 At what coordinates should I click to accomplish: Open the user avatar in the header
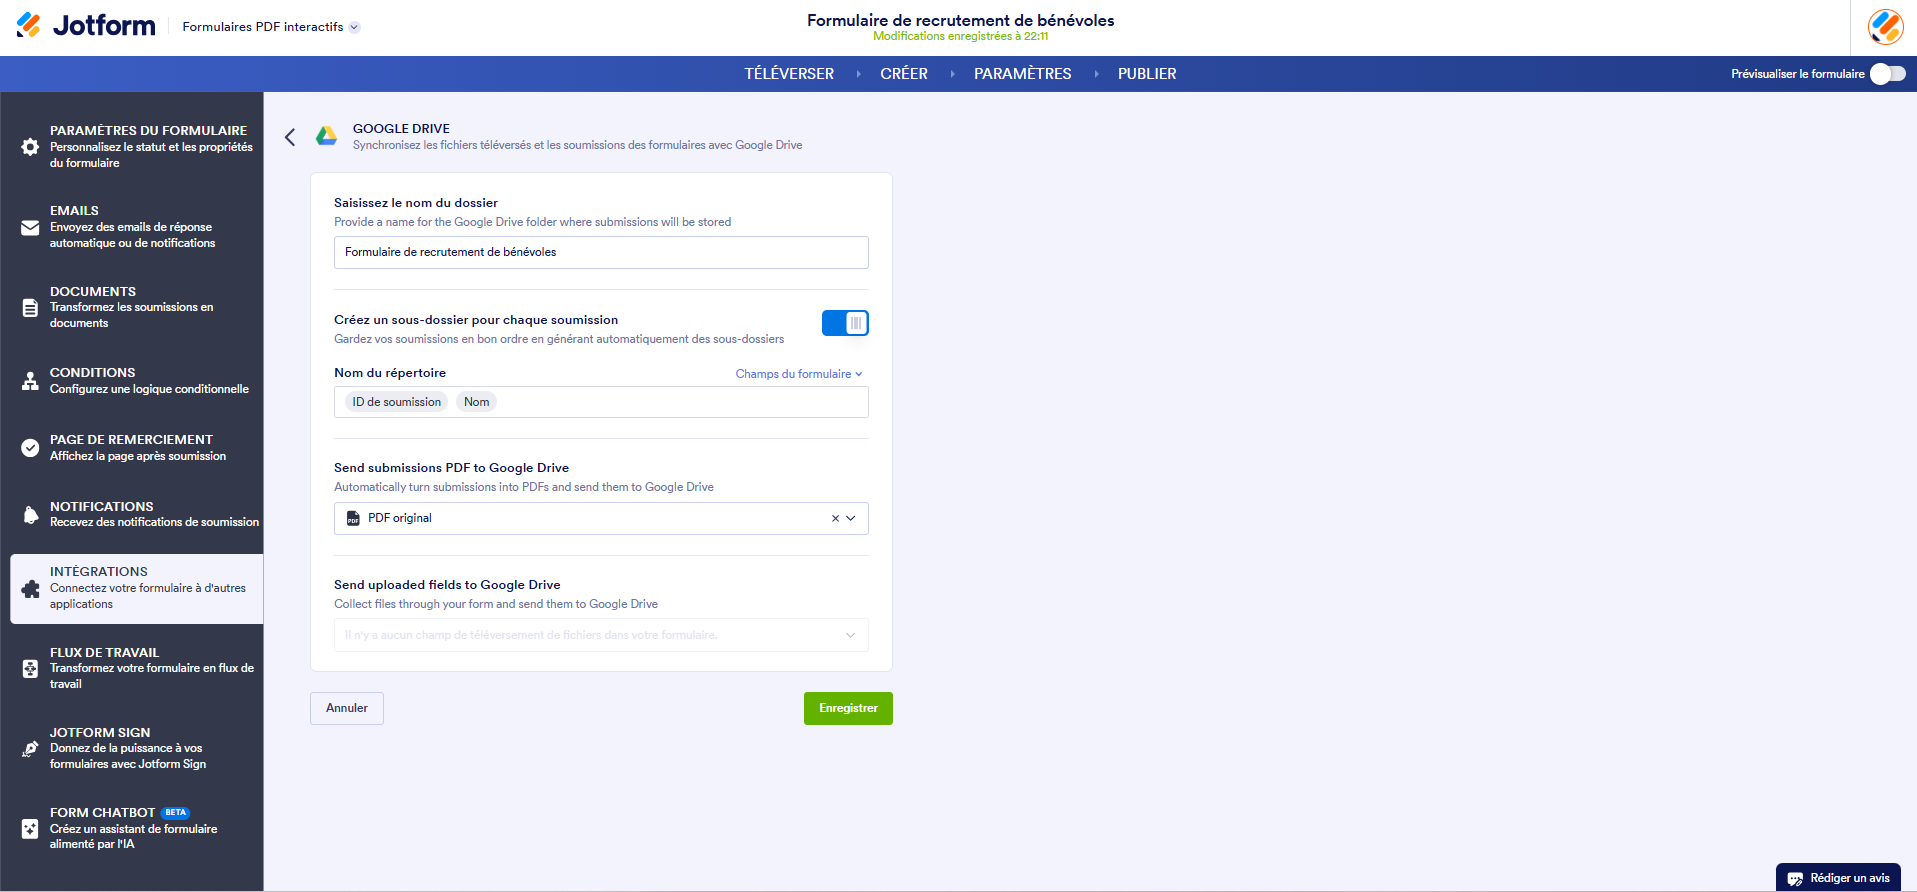(x=1885, y=27)
